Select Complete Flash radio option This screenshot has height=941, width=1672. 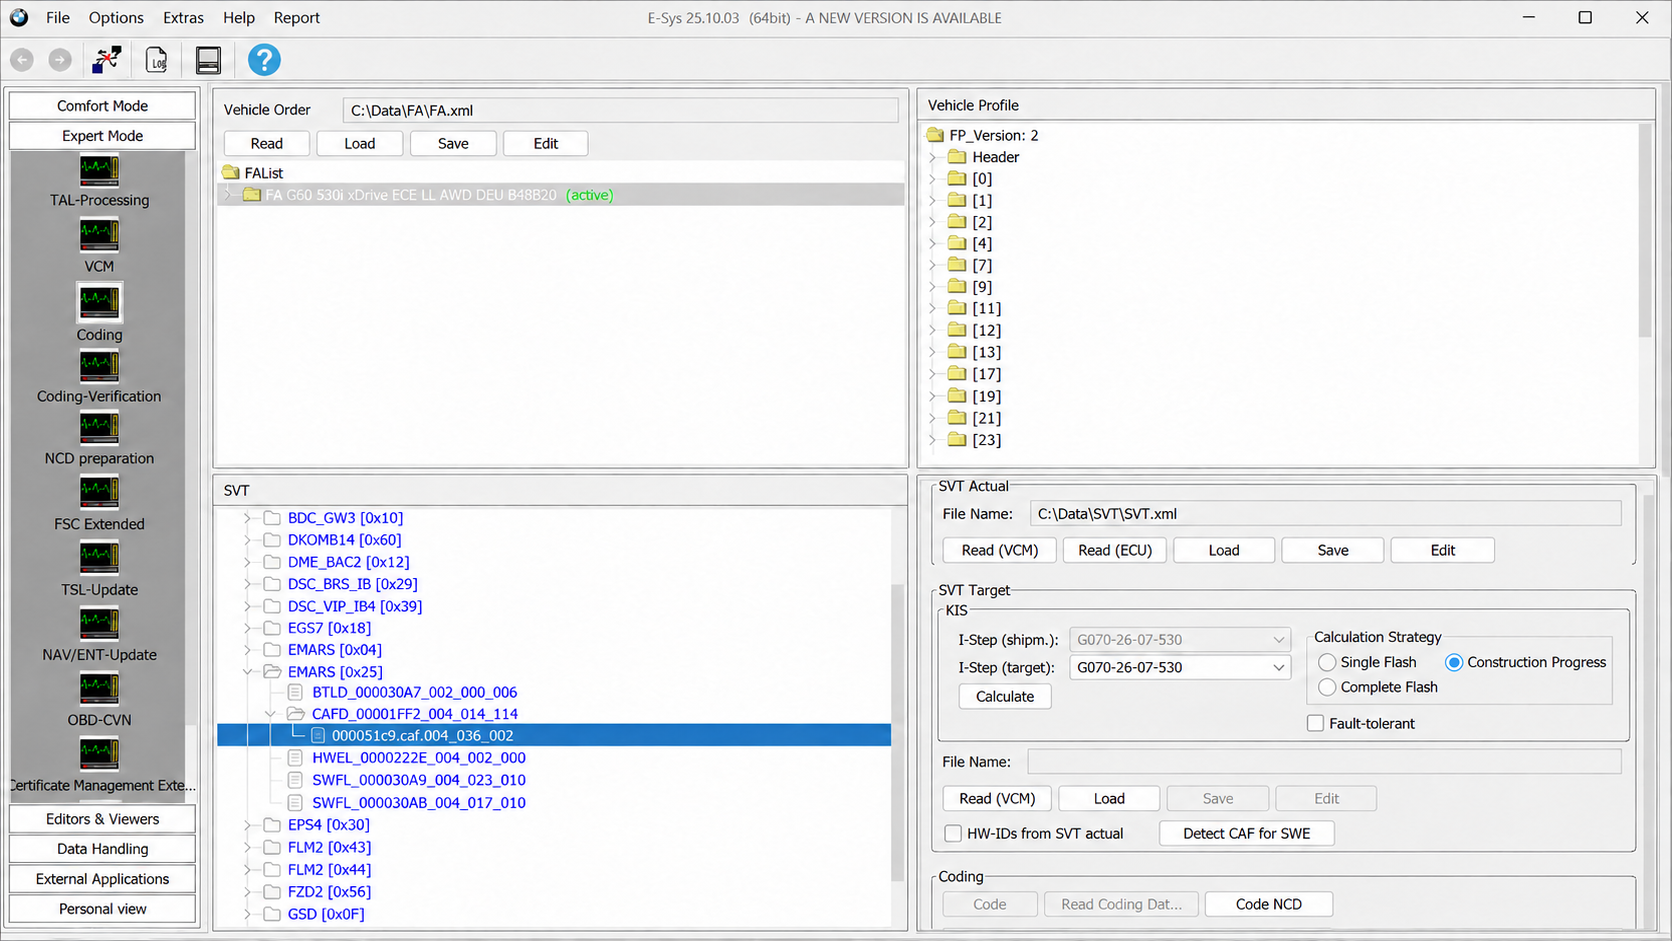tap(1327, 687)
